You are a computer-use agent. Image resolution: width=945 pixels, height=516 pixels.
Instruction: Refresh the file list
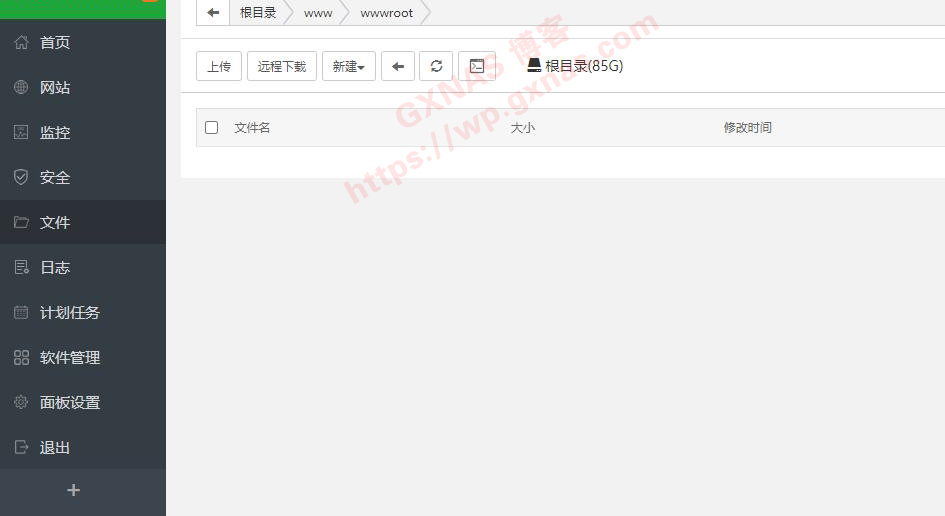pyautogui.click(x=436, y=66)
